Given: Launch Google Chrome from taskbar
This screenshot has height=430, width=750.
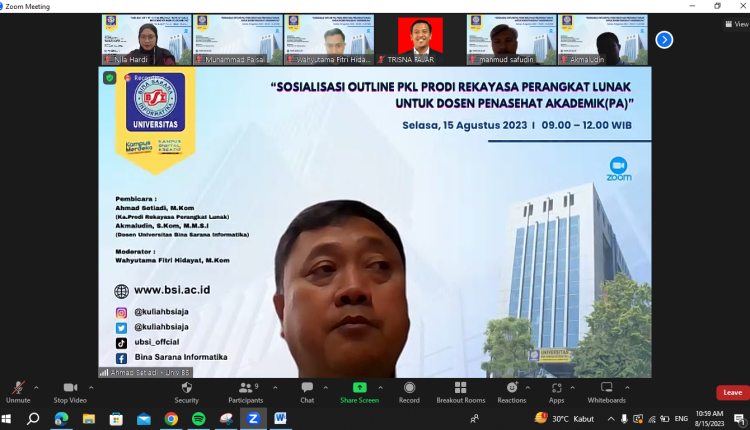Looking at the screenshot, I should (x=171, y=419).
